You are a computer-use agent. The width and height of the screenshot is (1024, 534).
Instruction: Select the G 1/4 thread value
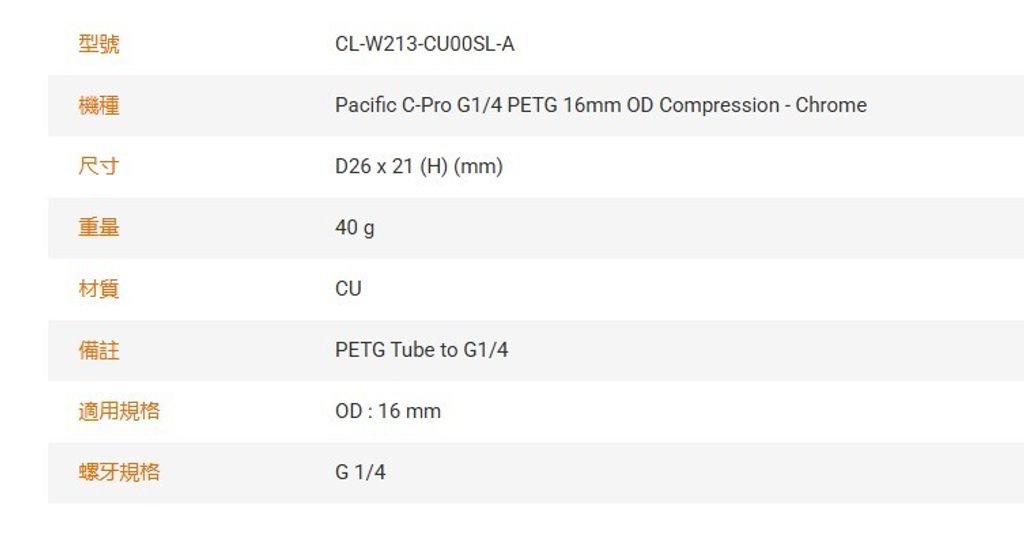[360, 472]
